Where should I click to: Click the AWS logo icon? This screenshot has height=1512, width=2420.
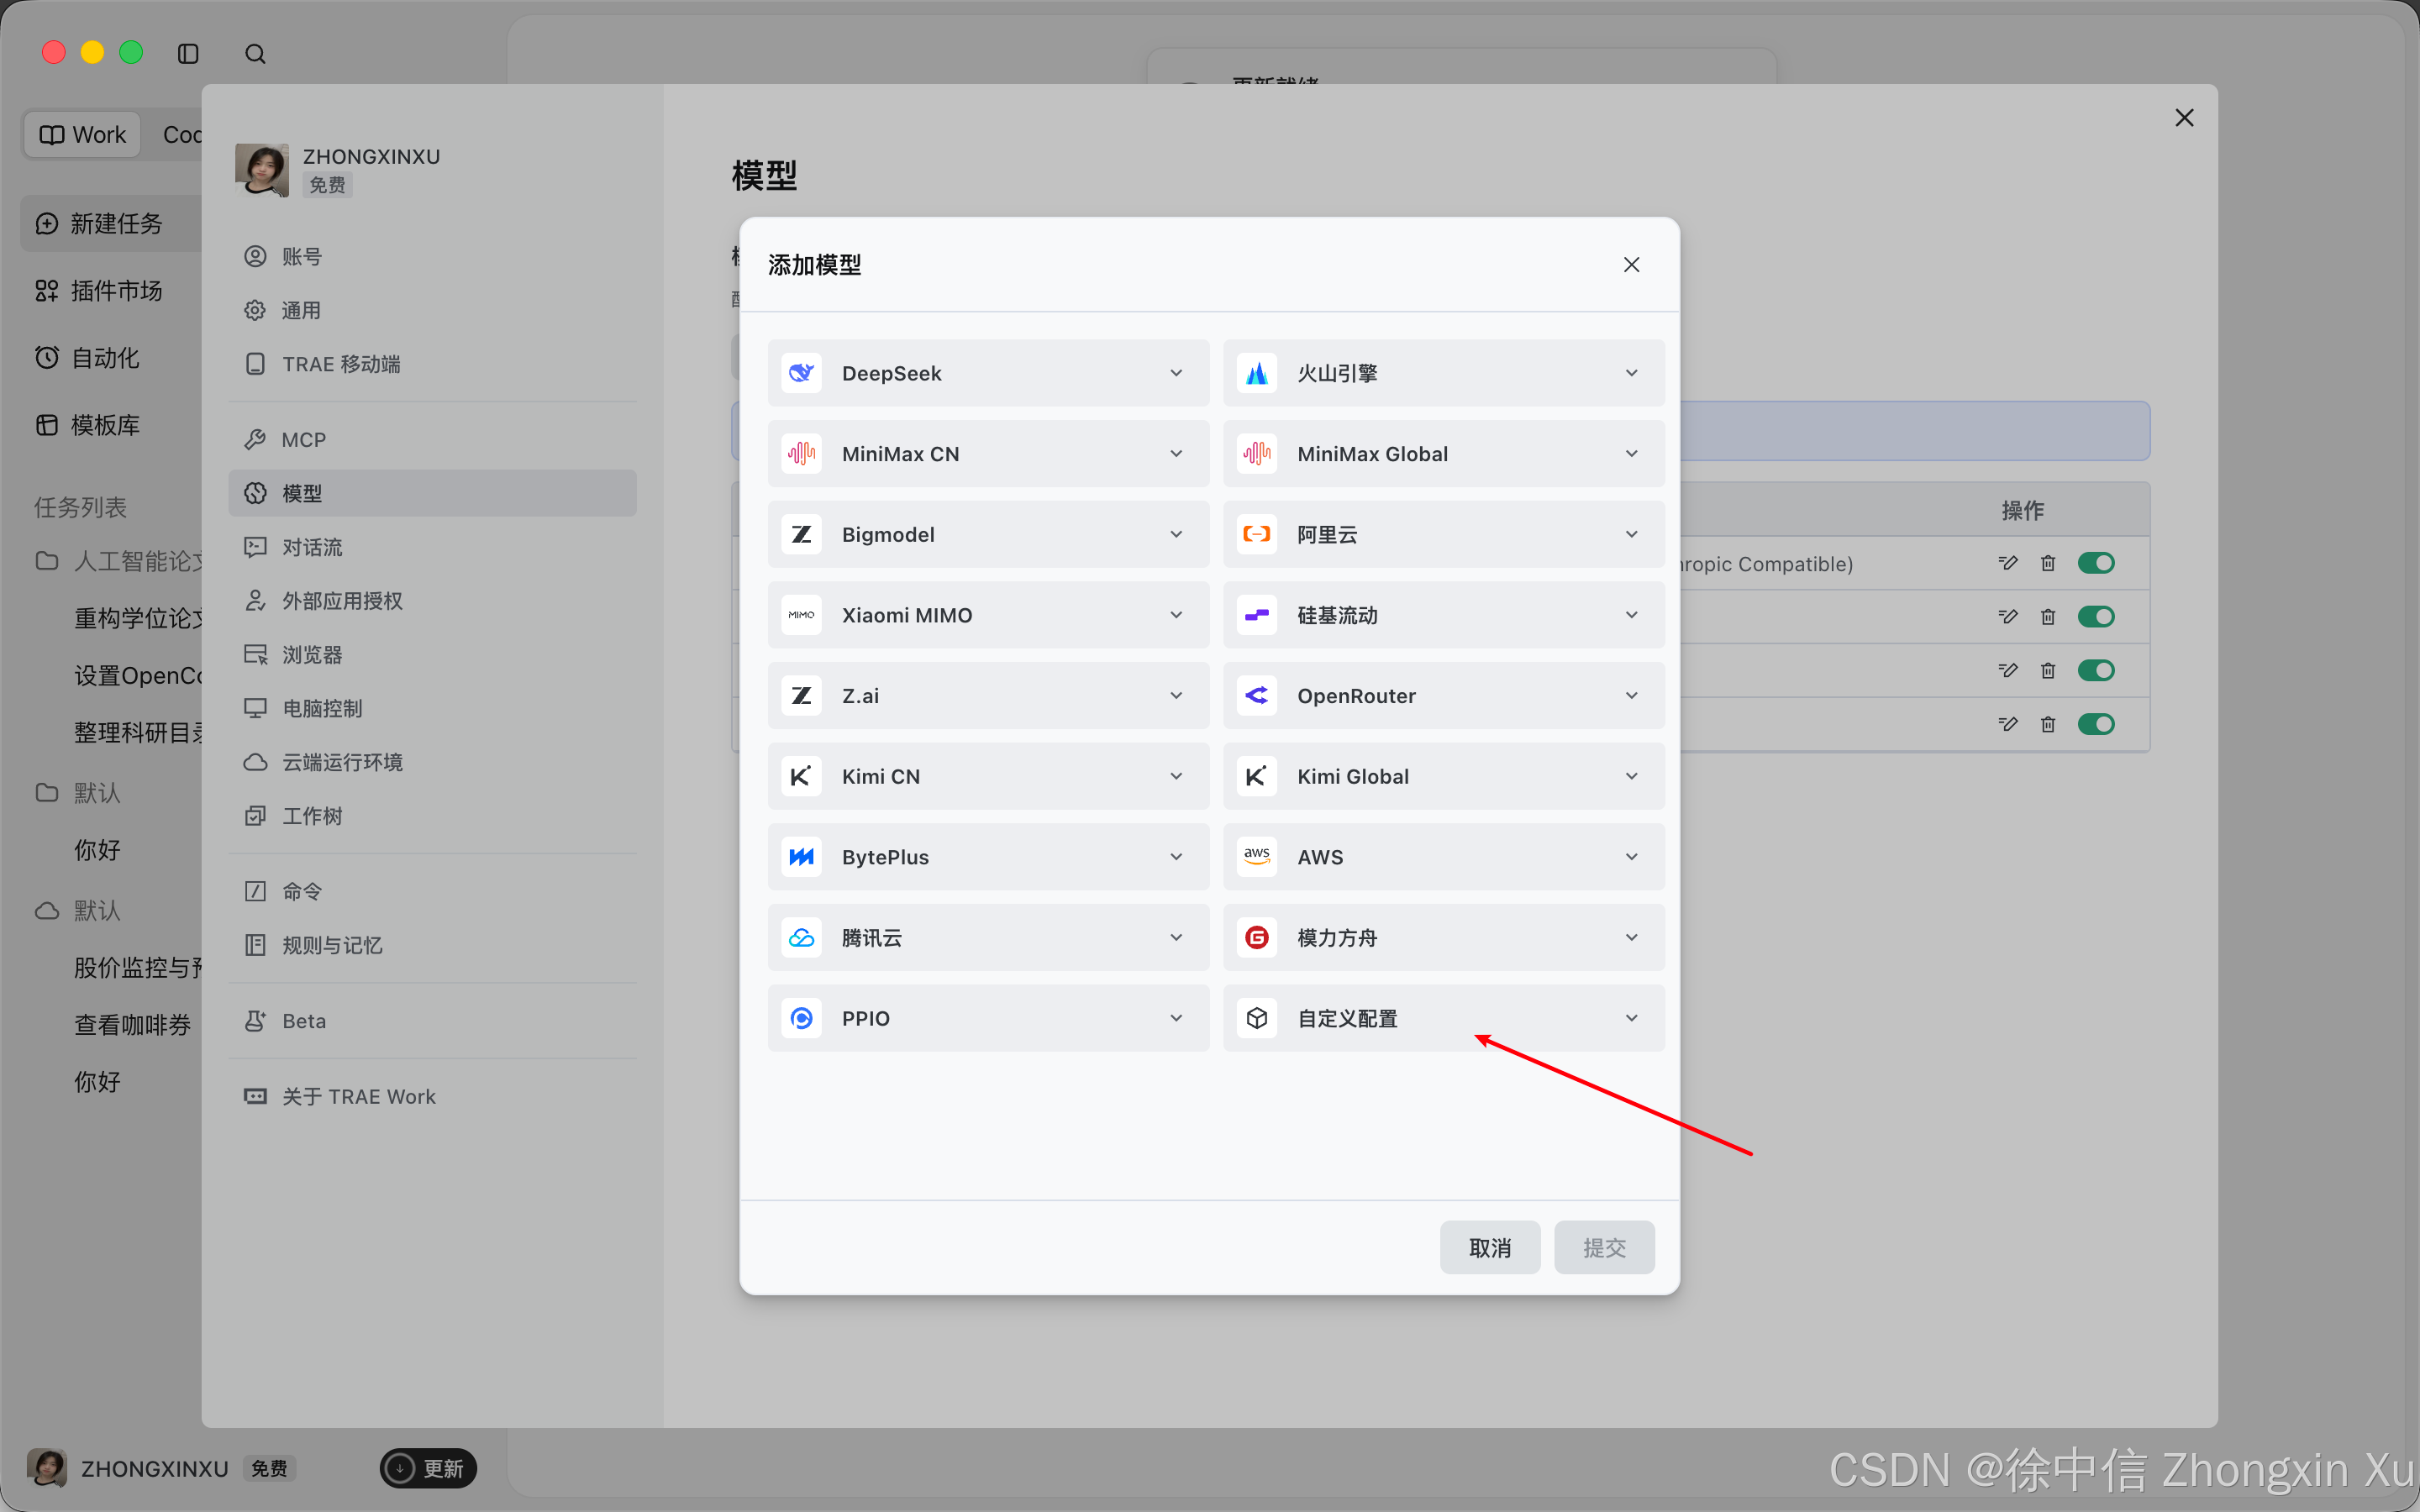(1257, 857)
